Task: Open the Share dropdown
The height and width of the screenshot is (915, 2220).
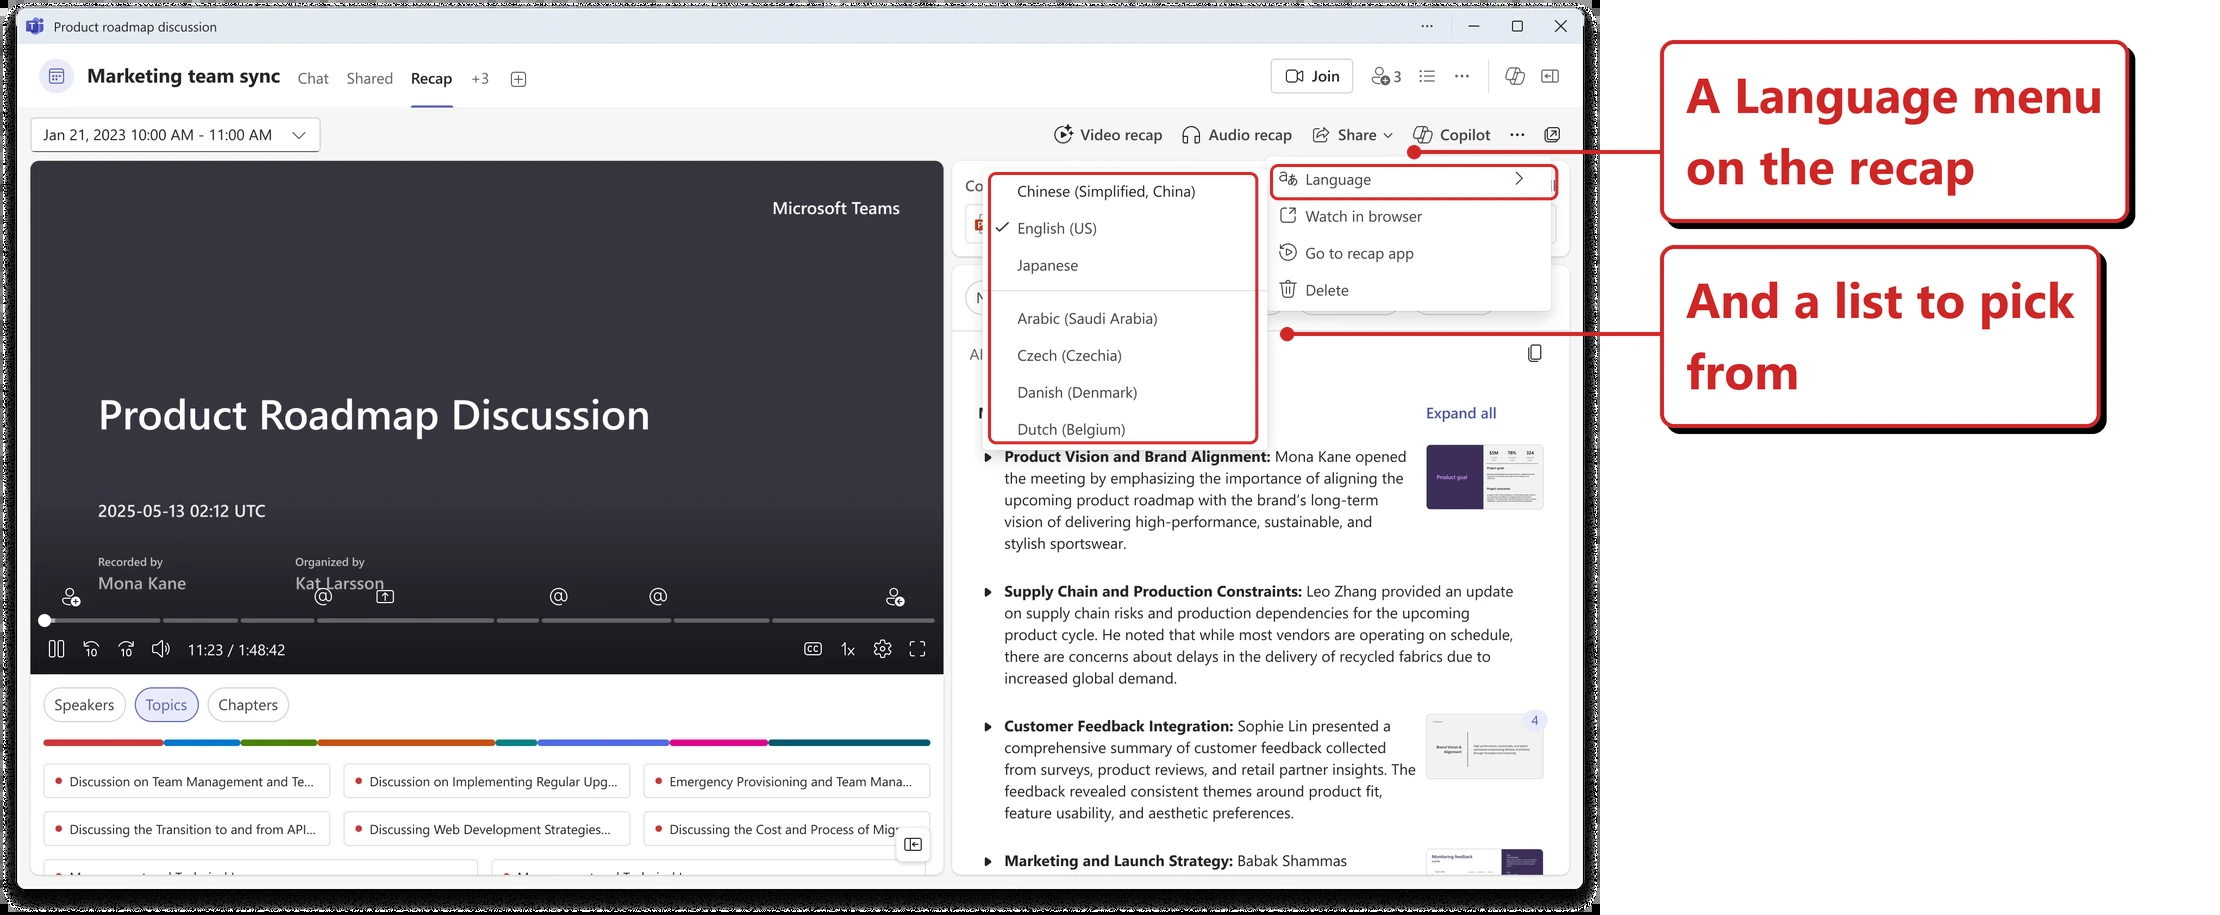Action: (x=1353, y=135)
